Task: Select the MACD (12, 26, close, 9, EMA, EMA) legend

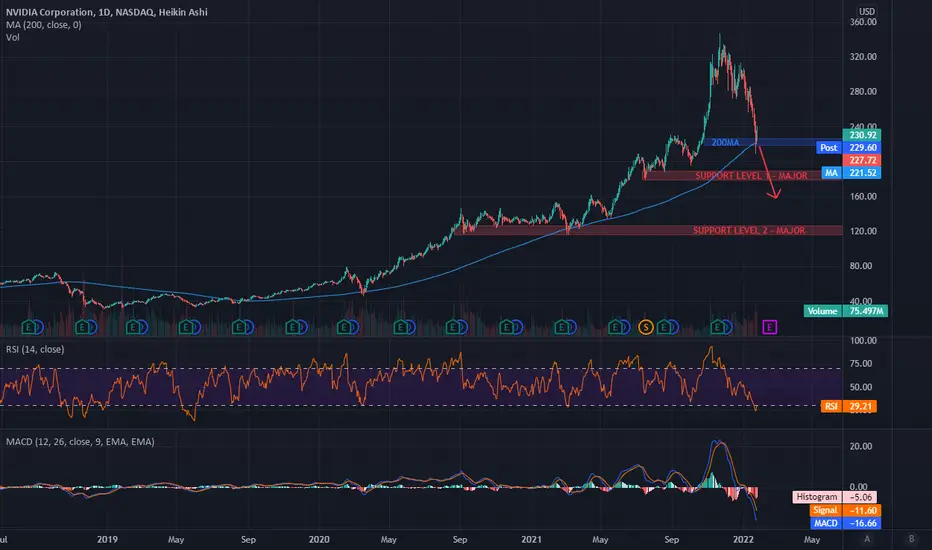Action: coord(80,442)
